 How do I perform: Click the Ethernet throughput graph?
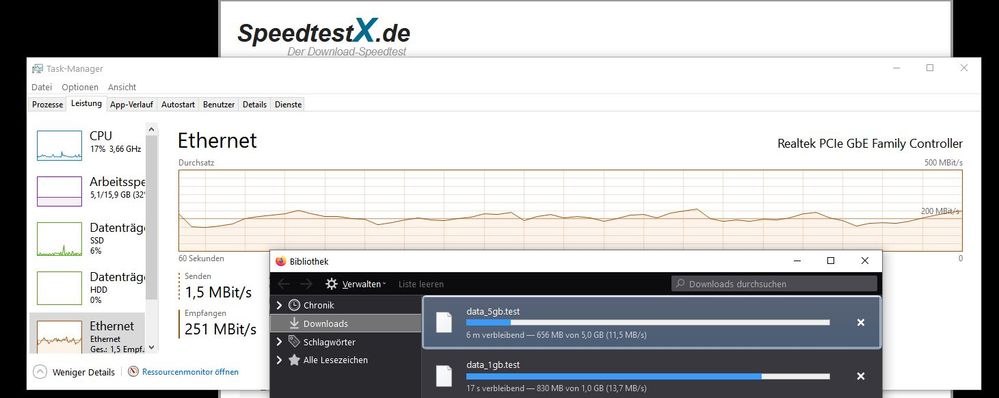570,210
